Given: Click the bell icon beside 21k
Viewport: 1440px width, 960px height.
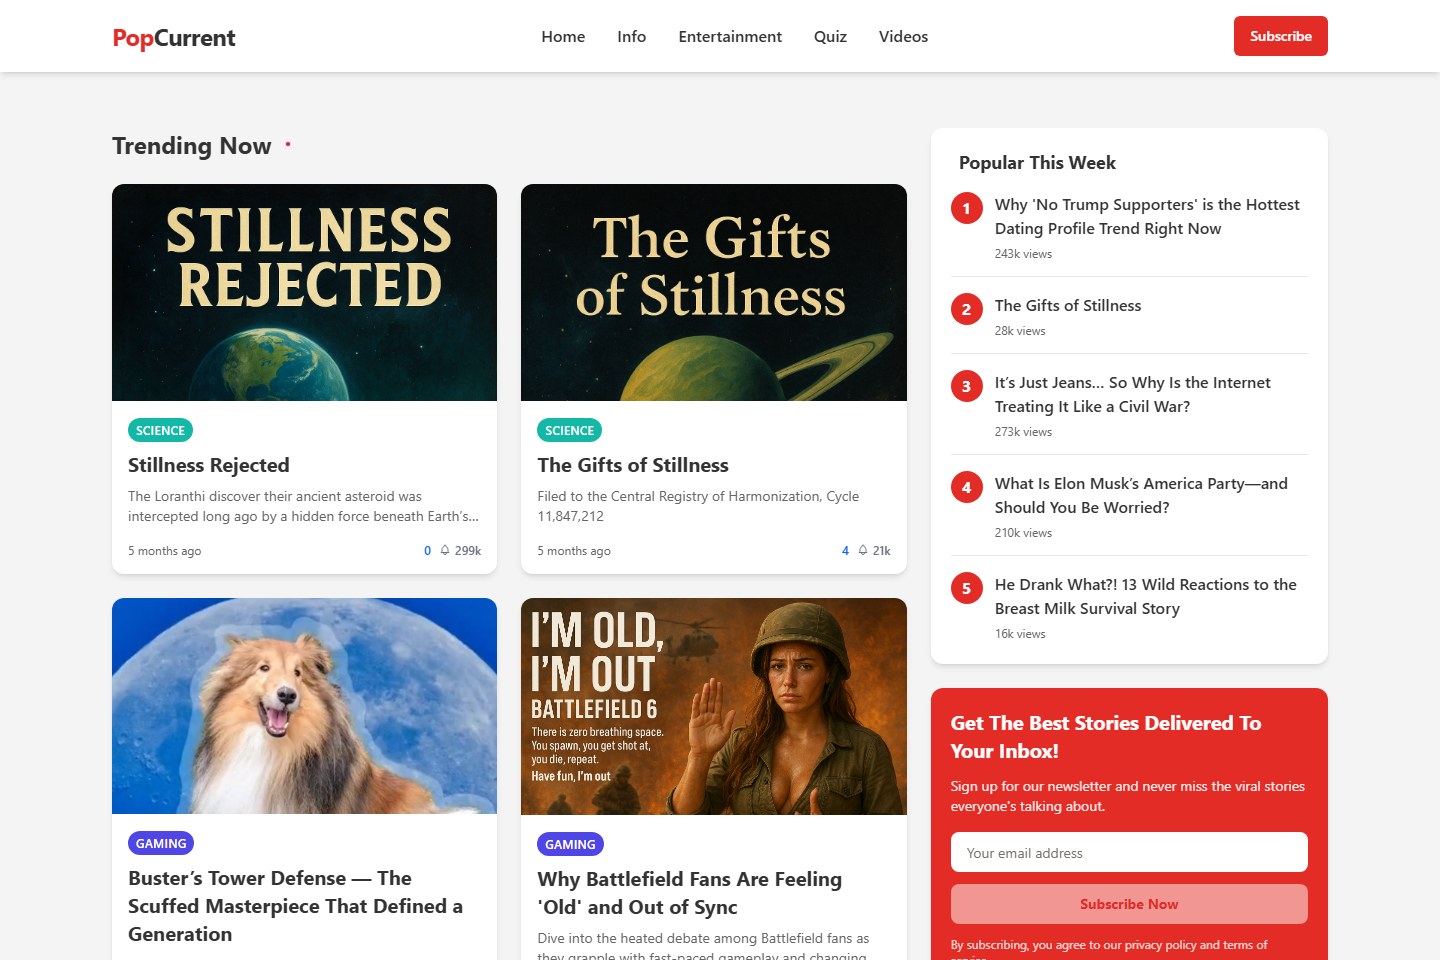Looking at the screenshot, I should point(863,550).
